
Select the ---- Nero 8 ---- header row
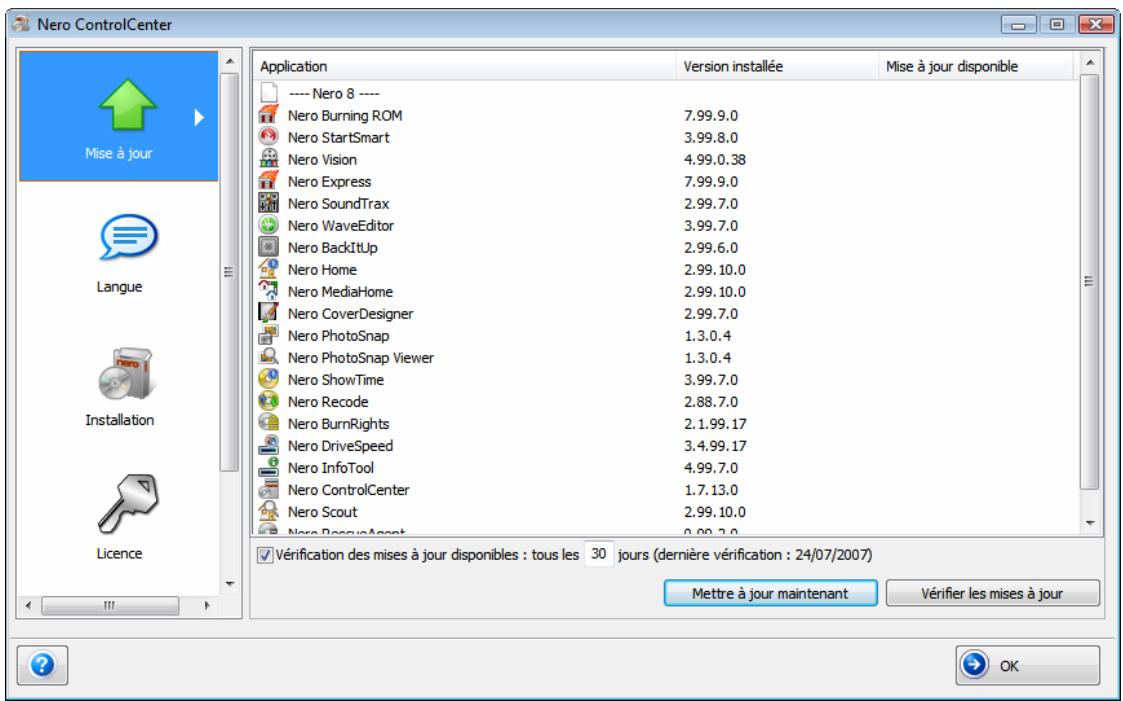point(334,94)
